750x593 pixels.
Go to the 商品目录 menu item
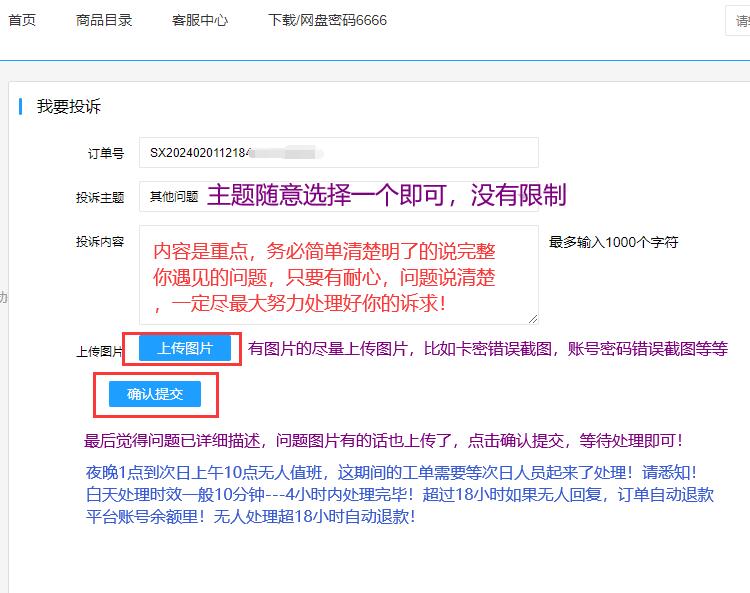[x=104, y=20]
